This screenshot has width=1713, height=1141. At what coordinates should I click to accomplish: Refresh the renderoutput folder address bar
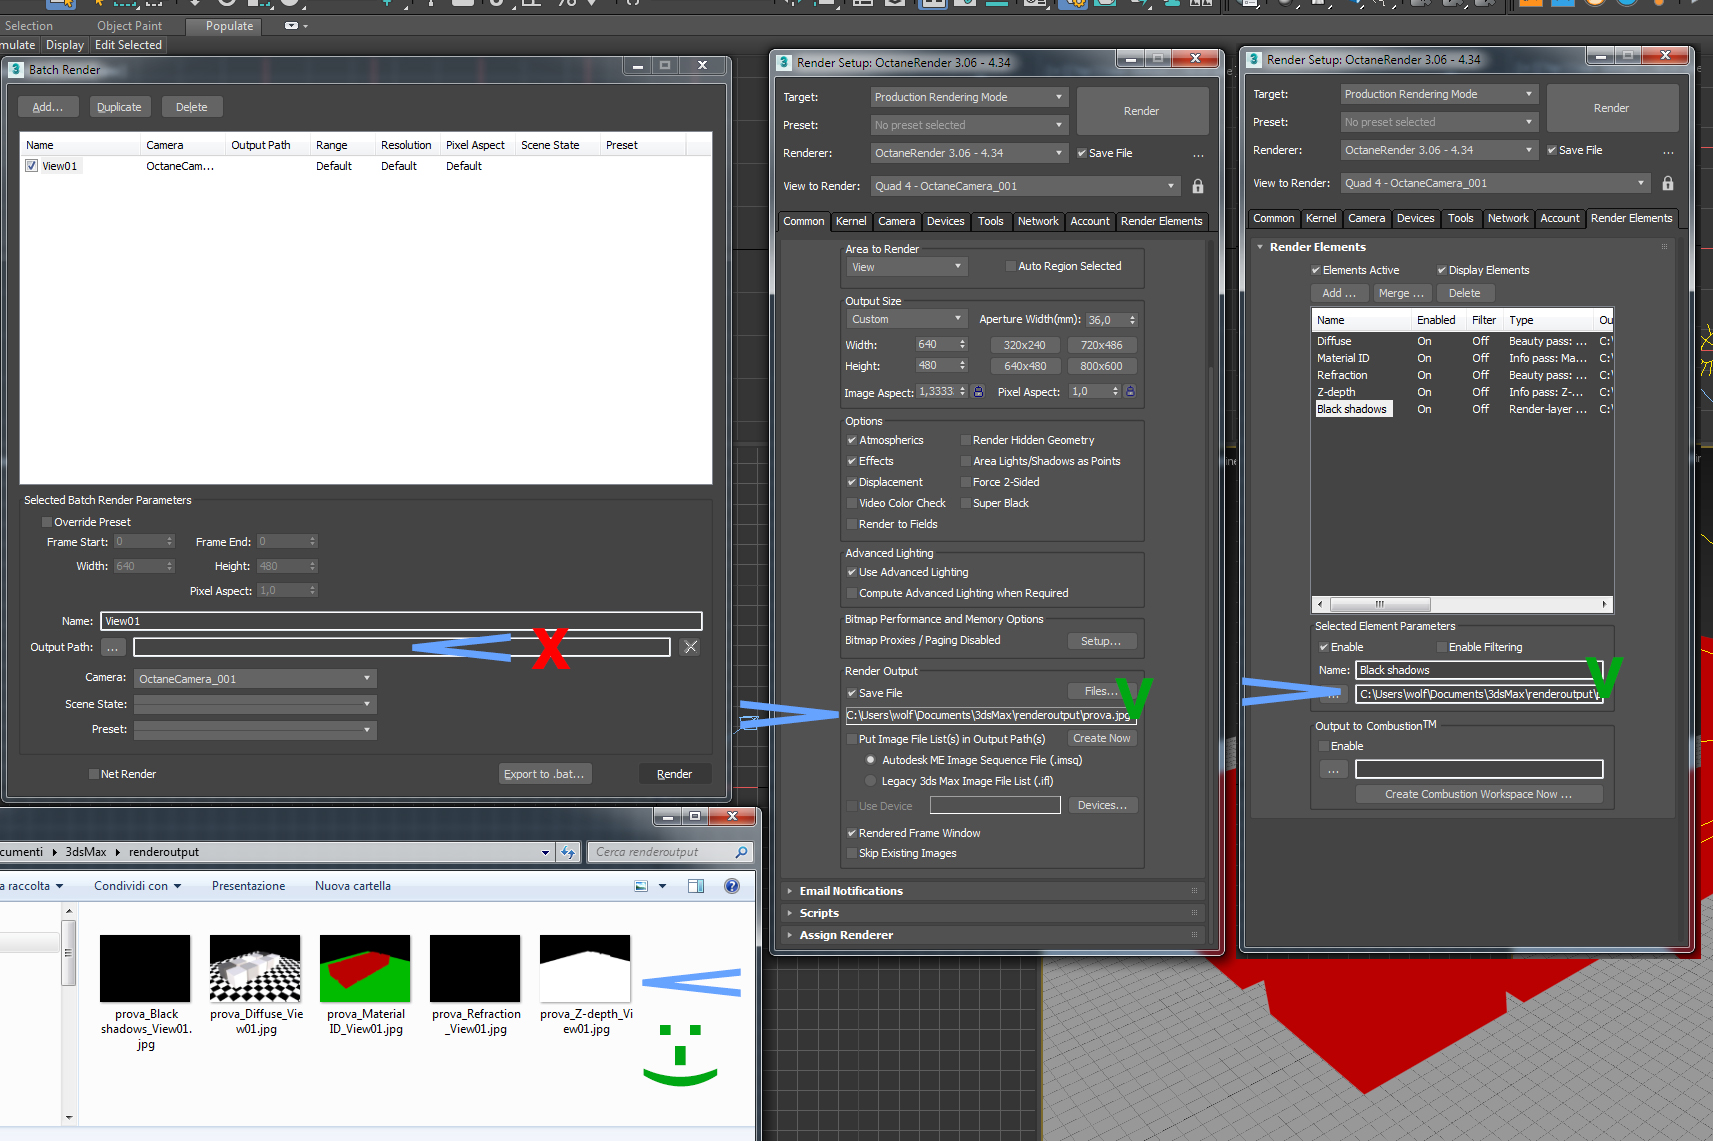click(x=568, y=852)
